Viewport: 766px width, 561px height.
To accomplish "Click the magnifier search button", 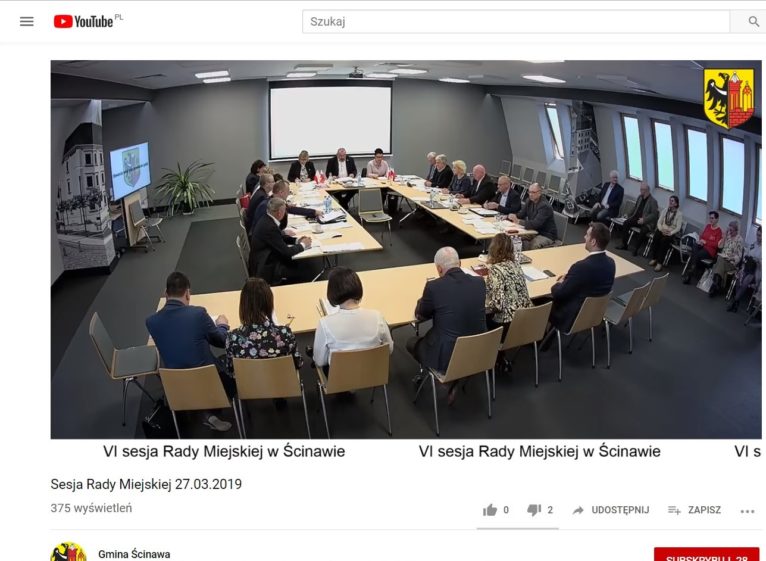I will pyautogui.click(x=753, y=22).
